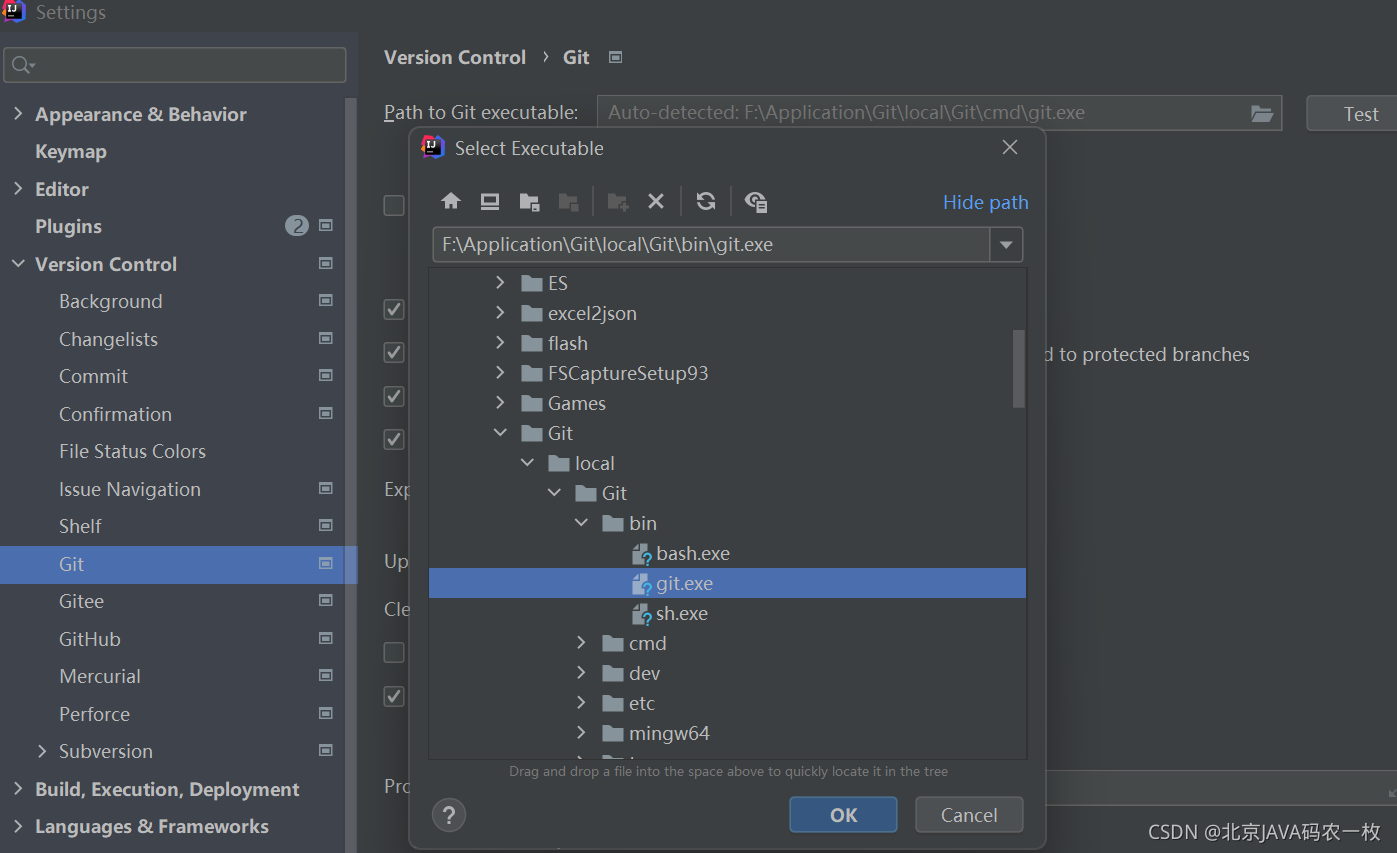Click the Path to Git executable field

point(940,113)
